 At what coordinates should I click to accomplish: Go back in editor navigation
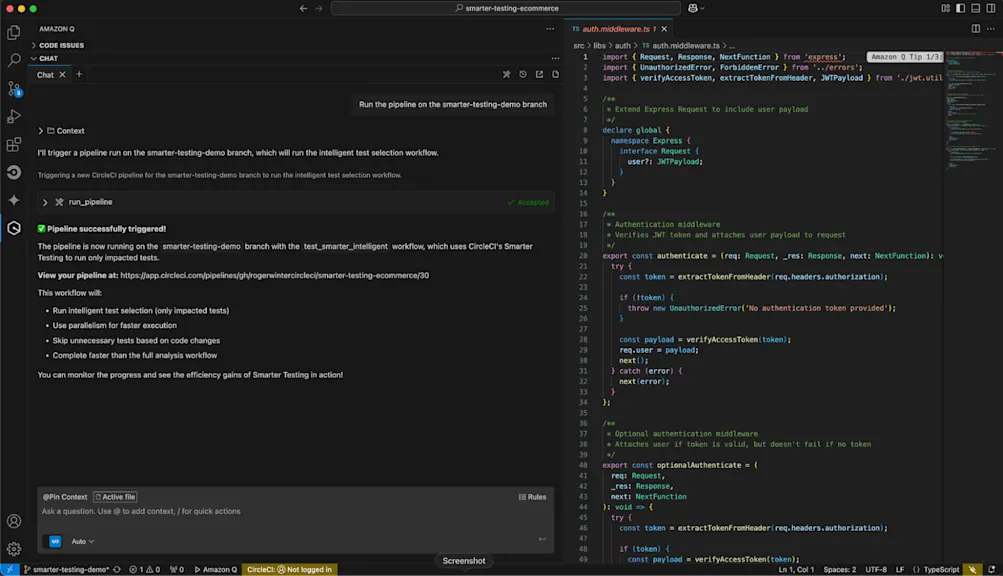[303, 8]
